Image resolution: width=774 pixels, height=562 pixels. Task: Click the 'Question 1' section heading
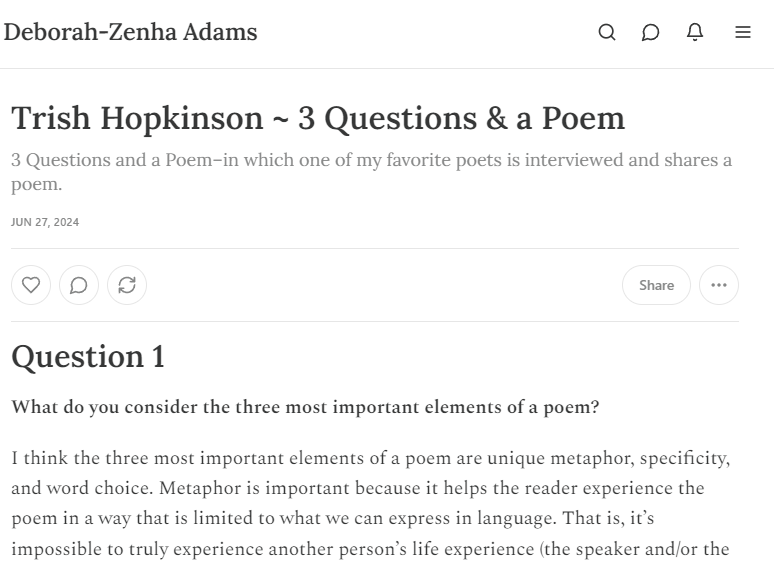88,357
